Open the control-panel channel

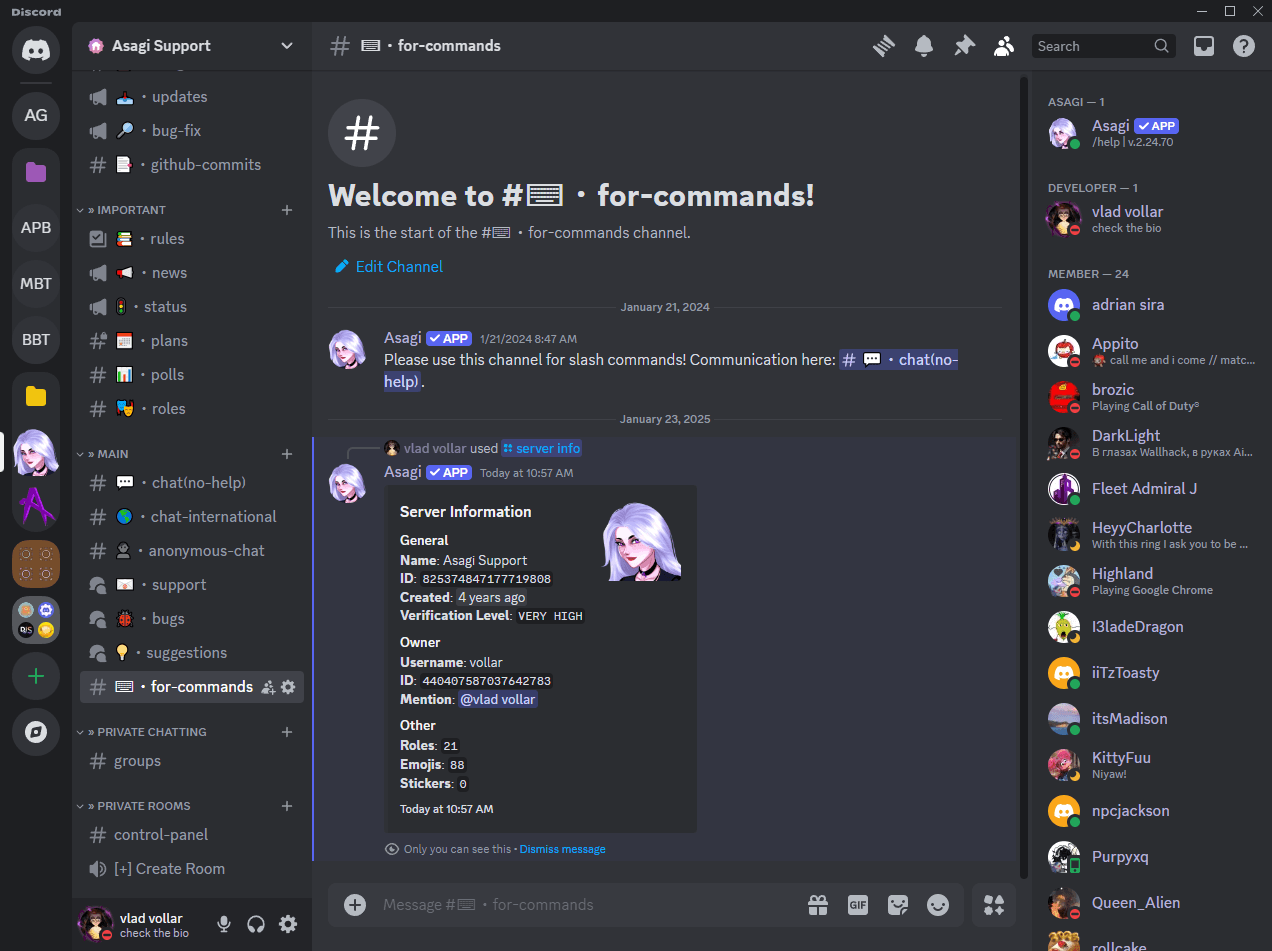(192, 835)
